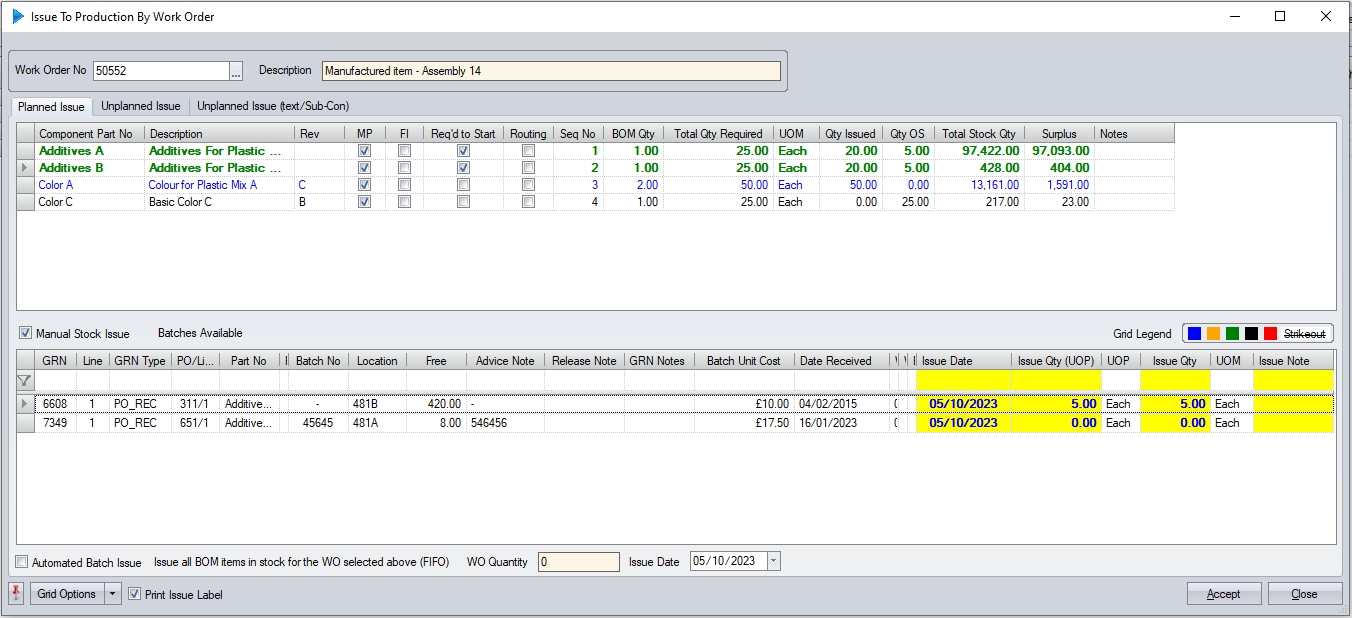Viewport: 1352px width, 618px height.
Task: Open Unplanned Issue (text/Sub-Con) tab
Action: 272,106
